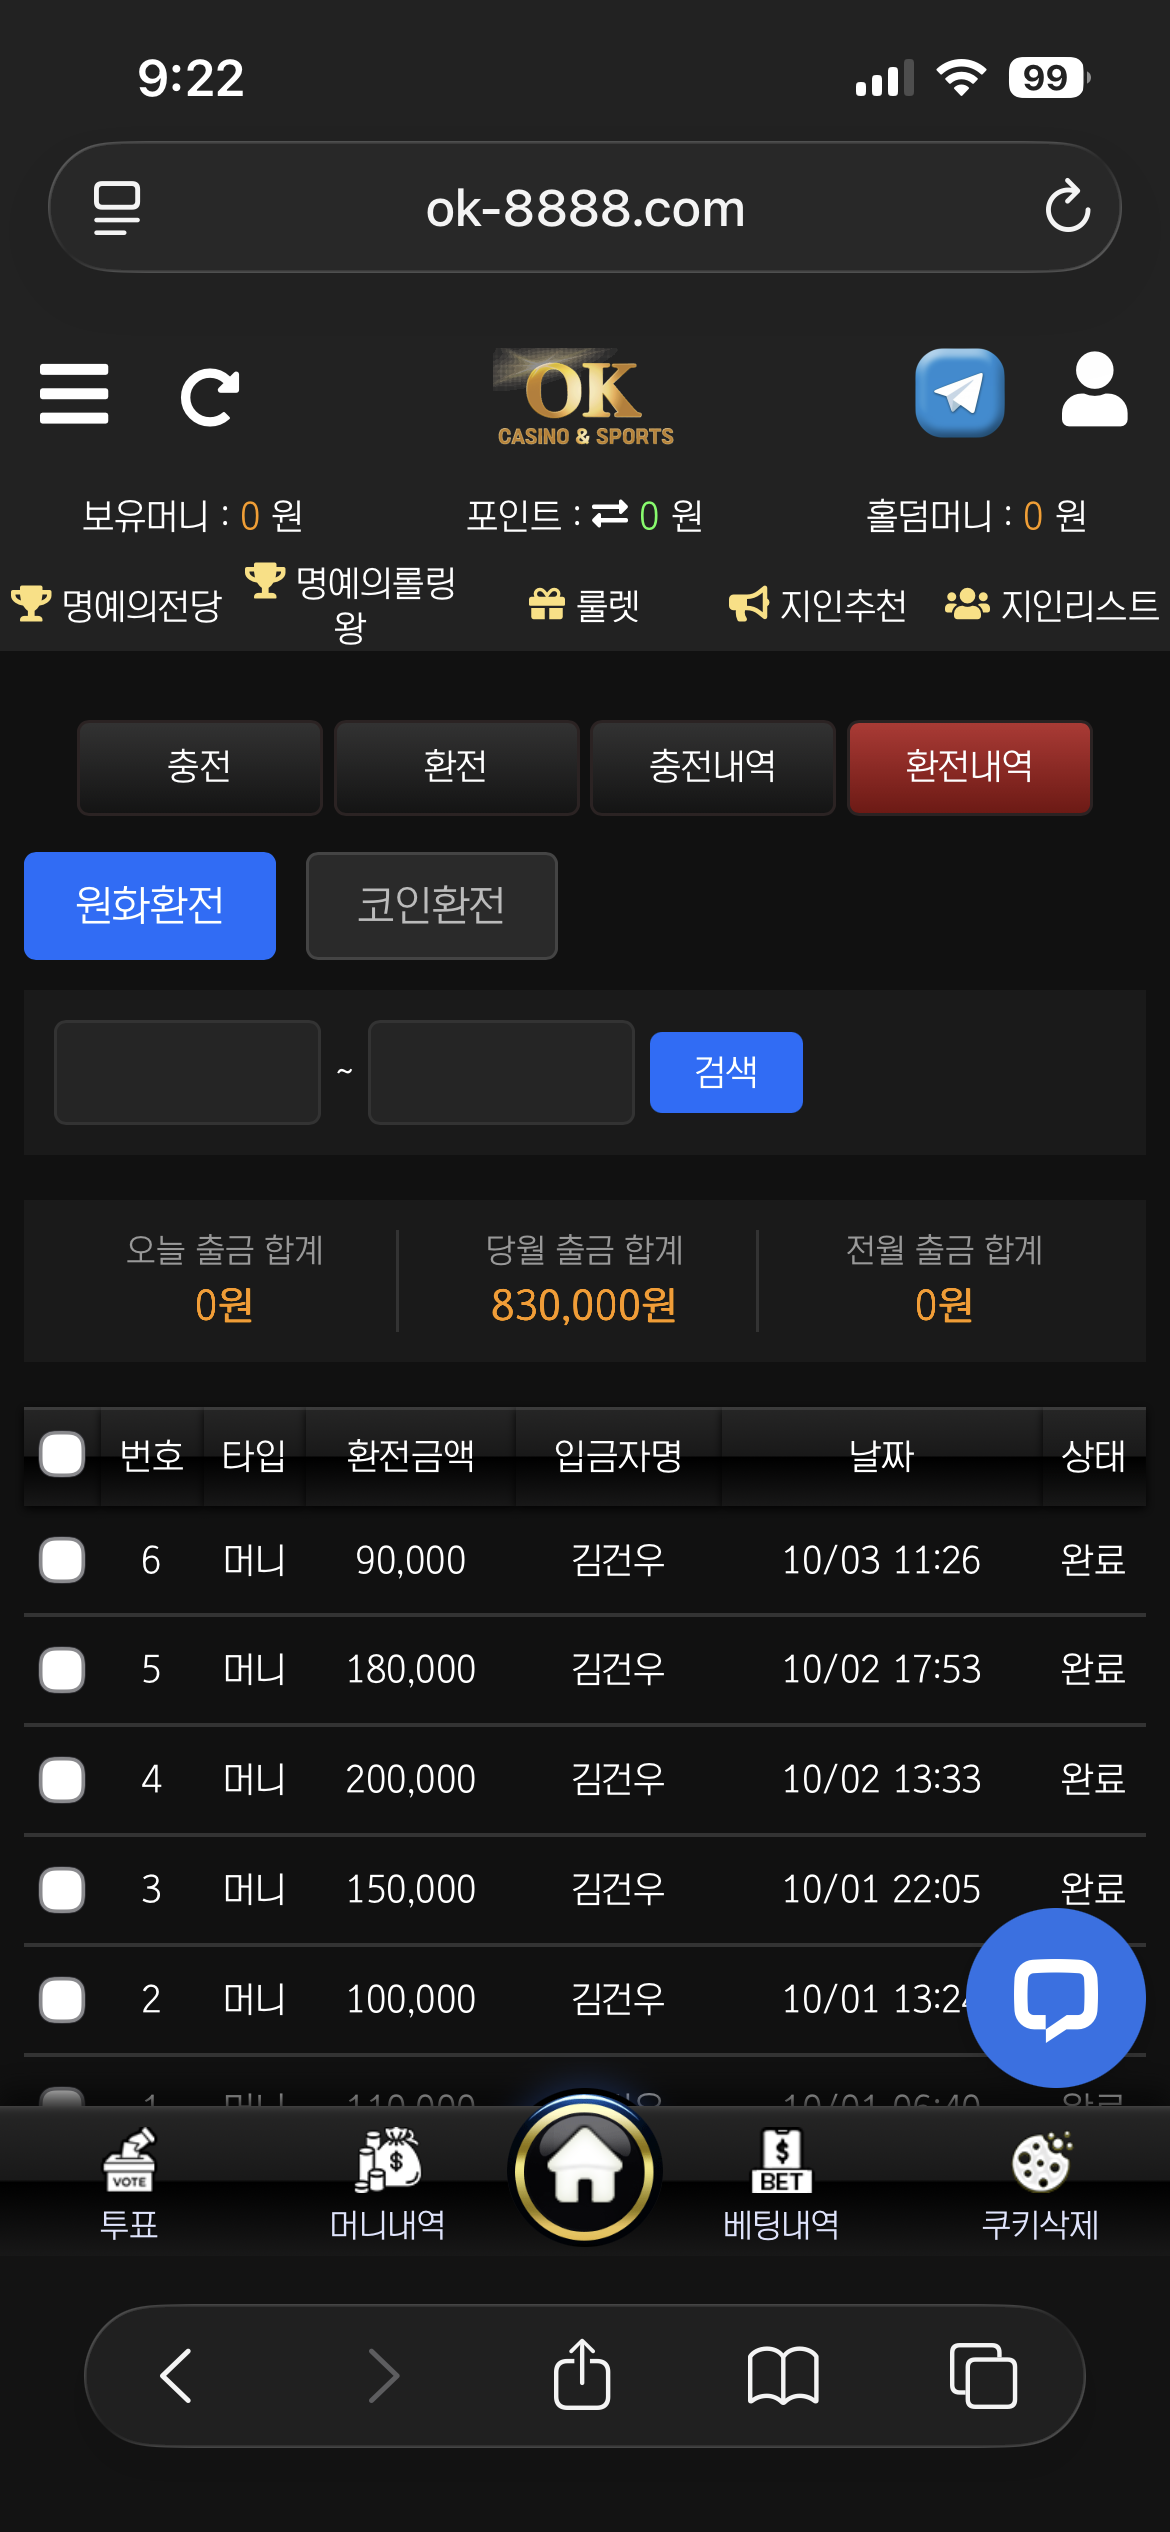This screenshot has height=2532, width=1170.
Task: Go to home via the gold house icon
Action: click(x=585, y=2170)
